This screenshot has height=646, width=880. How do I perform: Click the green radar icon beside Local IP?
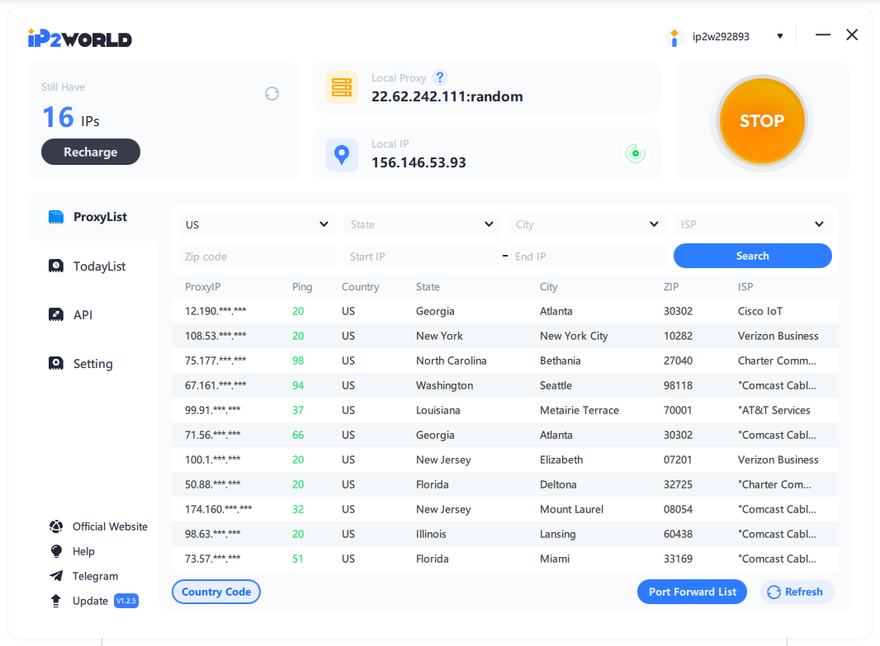(634, 153)
